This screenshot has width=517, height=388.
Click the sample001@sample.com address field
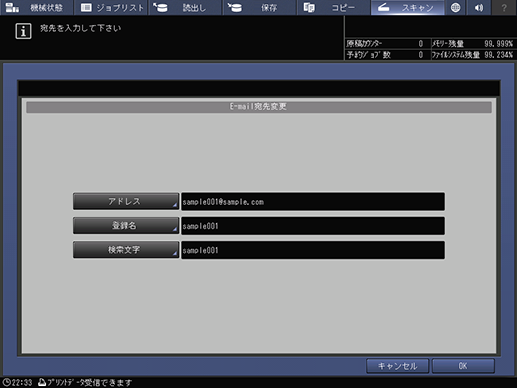pyautogui.click(x=313, y=201)
